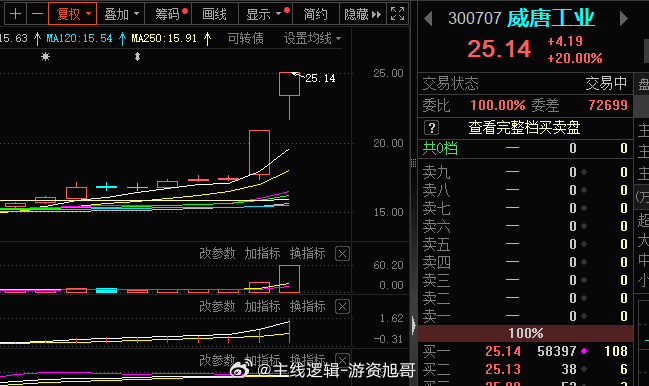This screenshot has width=649, height=386.
Task: Click 加指标 in the volume indicator panel
Action: [x=262, y=253]
